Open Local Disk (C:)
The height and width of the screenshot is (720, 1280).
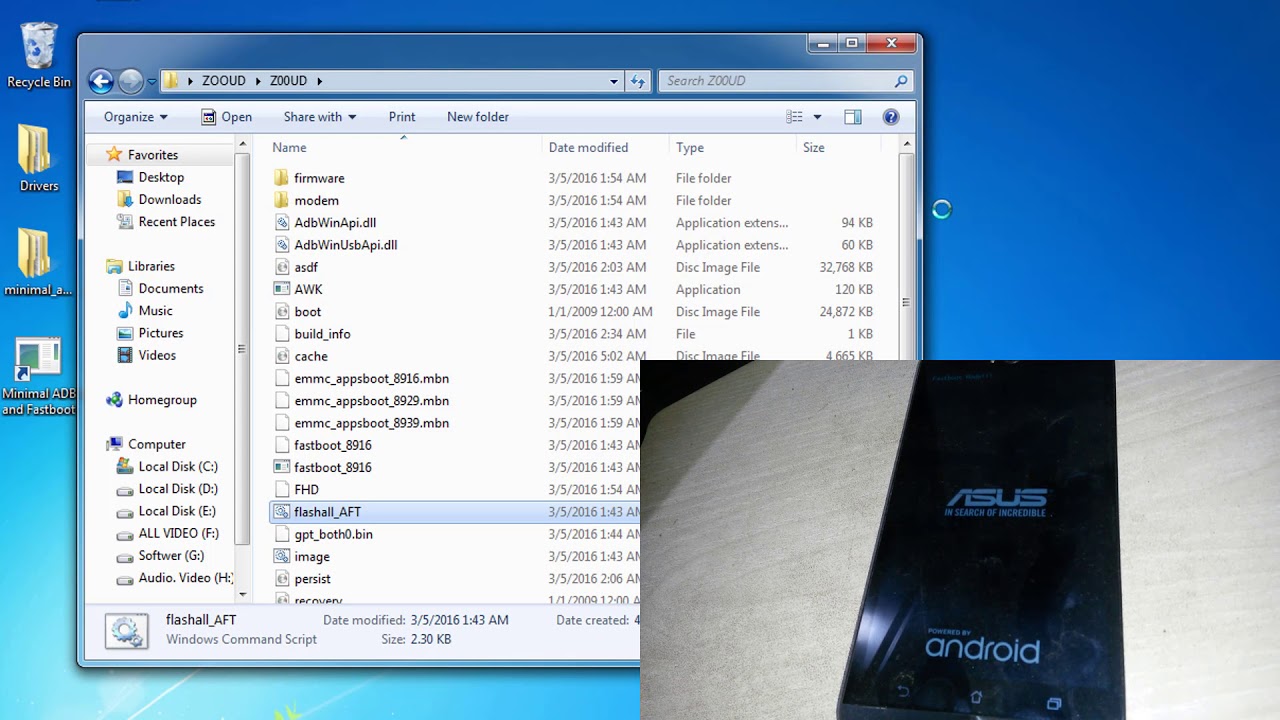pos(167,466)
